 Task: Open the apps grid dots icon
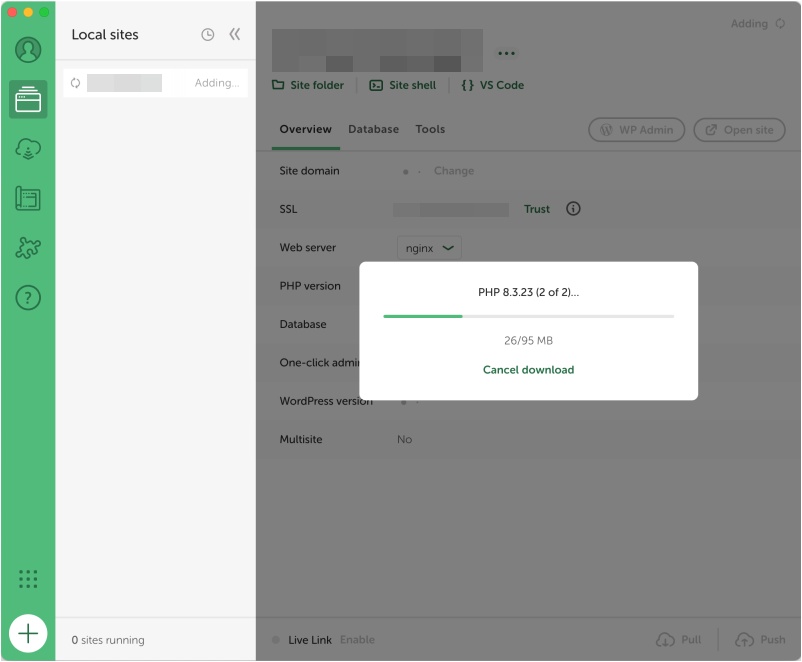click(28, 579)
